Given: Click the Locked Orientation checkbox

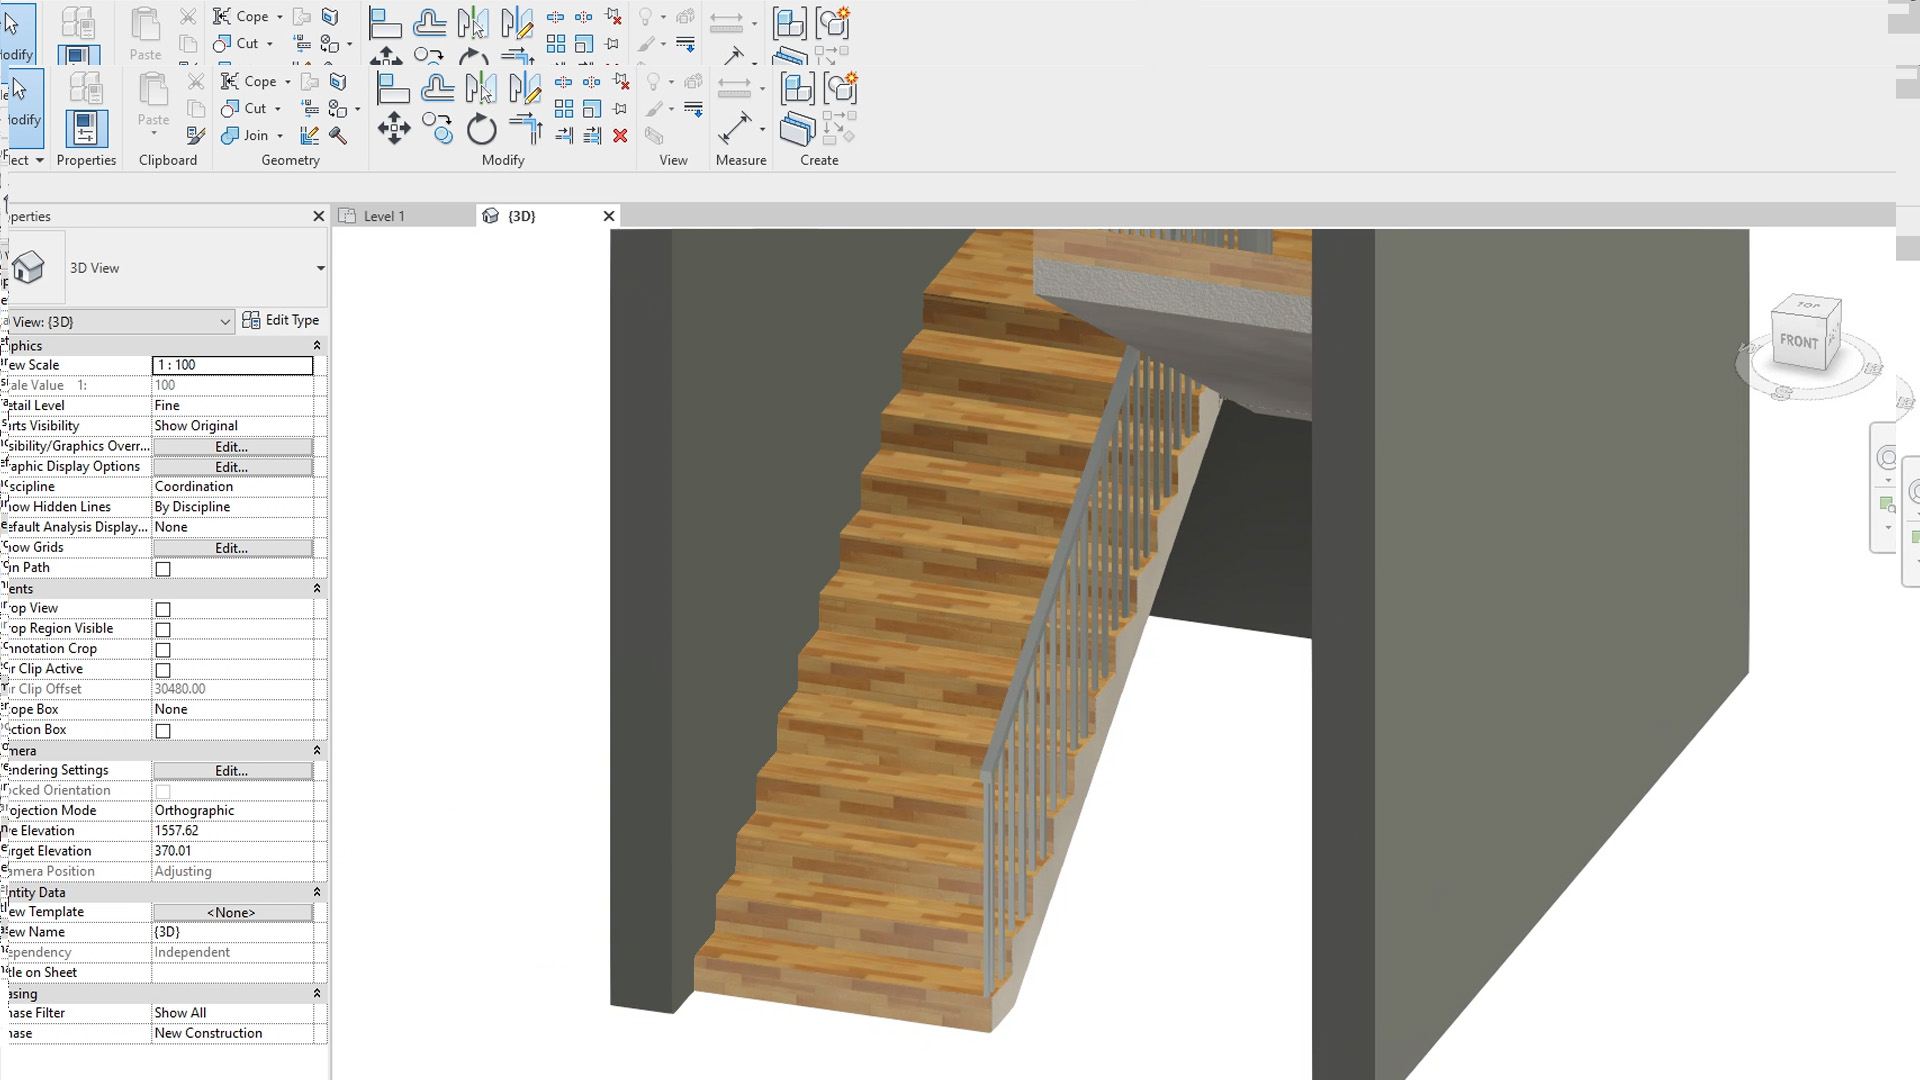Looking at the screenshot, I should coord(163,791).
